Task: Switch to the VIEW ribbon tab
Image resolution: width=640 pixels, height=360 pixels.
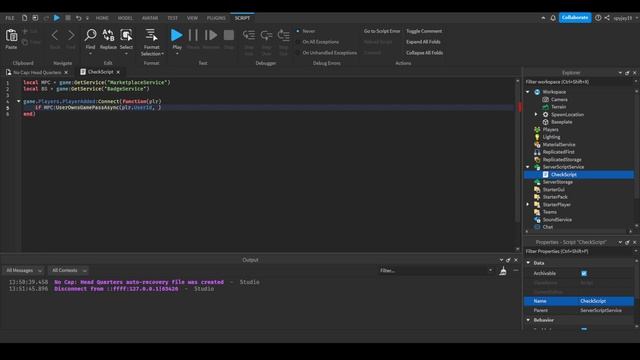Action: [x=192, y=18]
